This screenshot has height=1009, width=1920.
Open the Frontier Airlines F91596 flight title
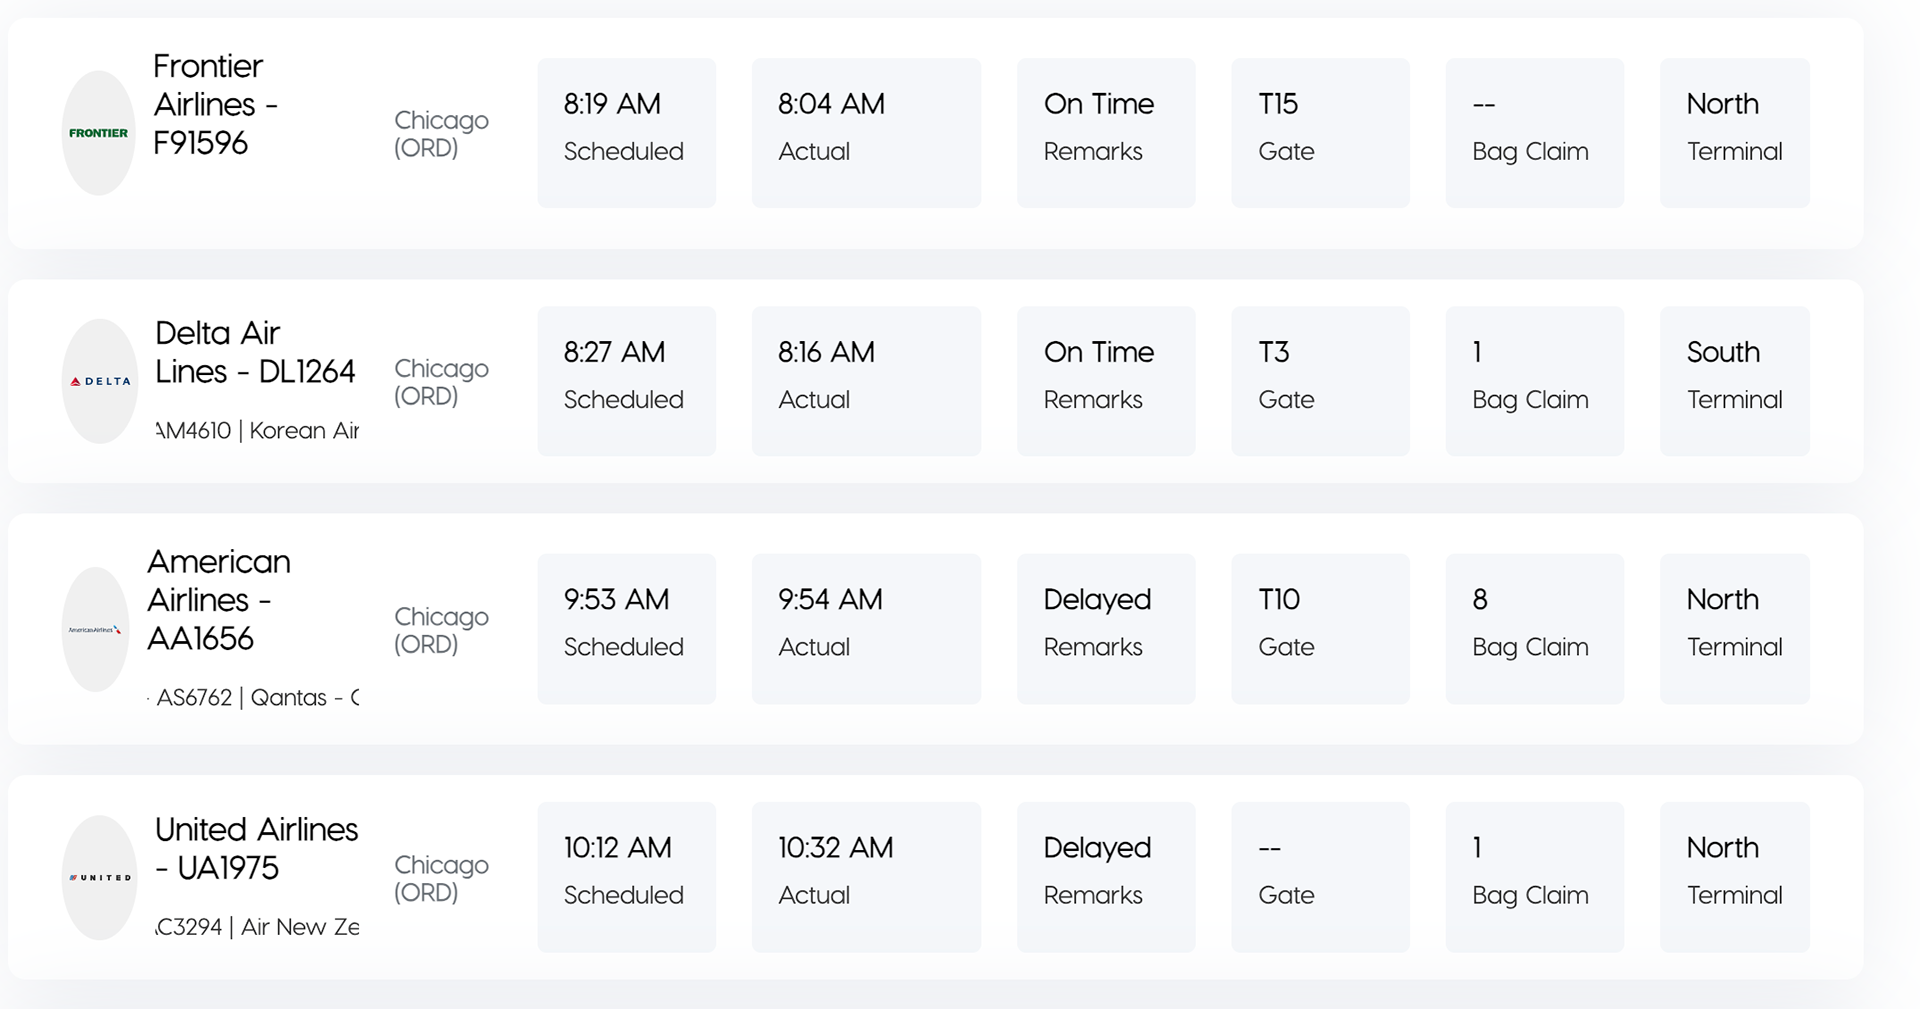point(215,105)
